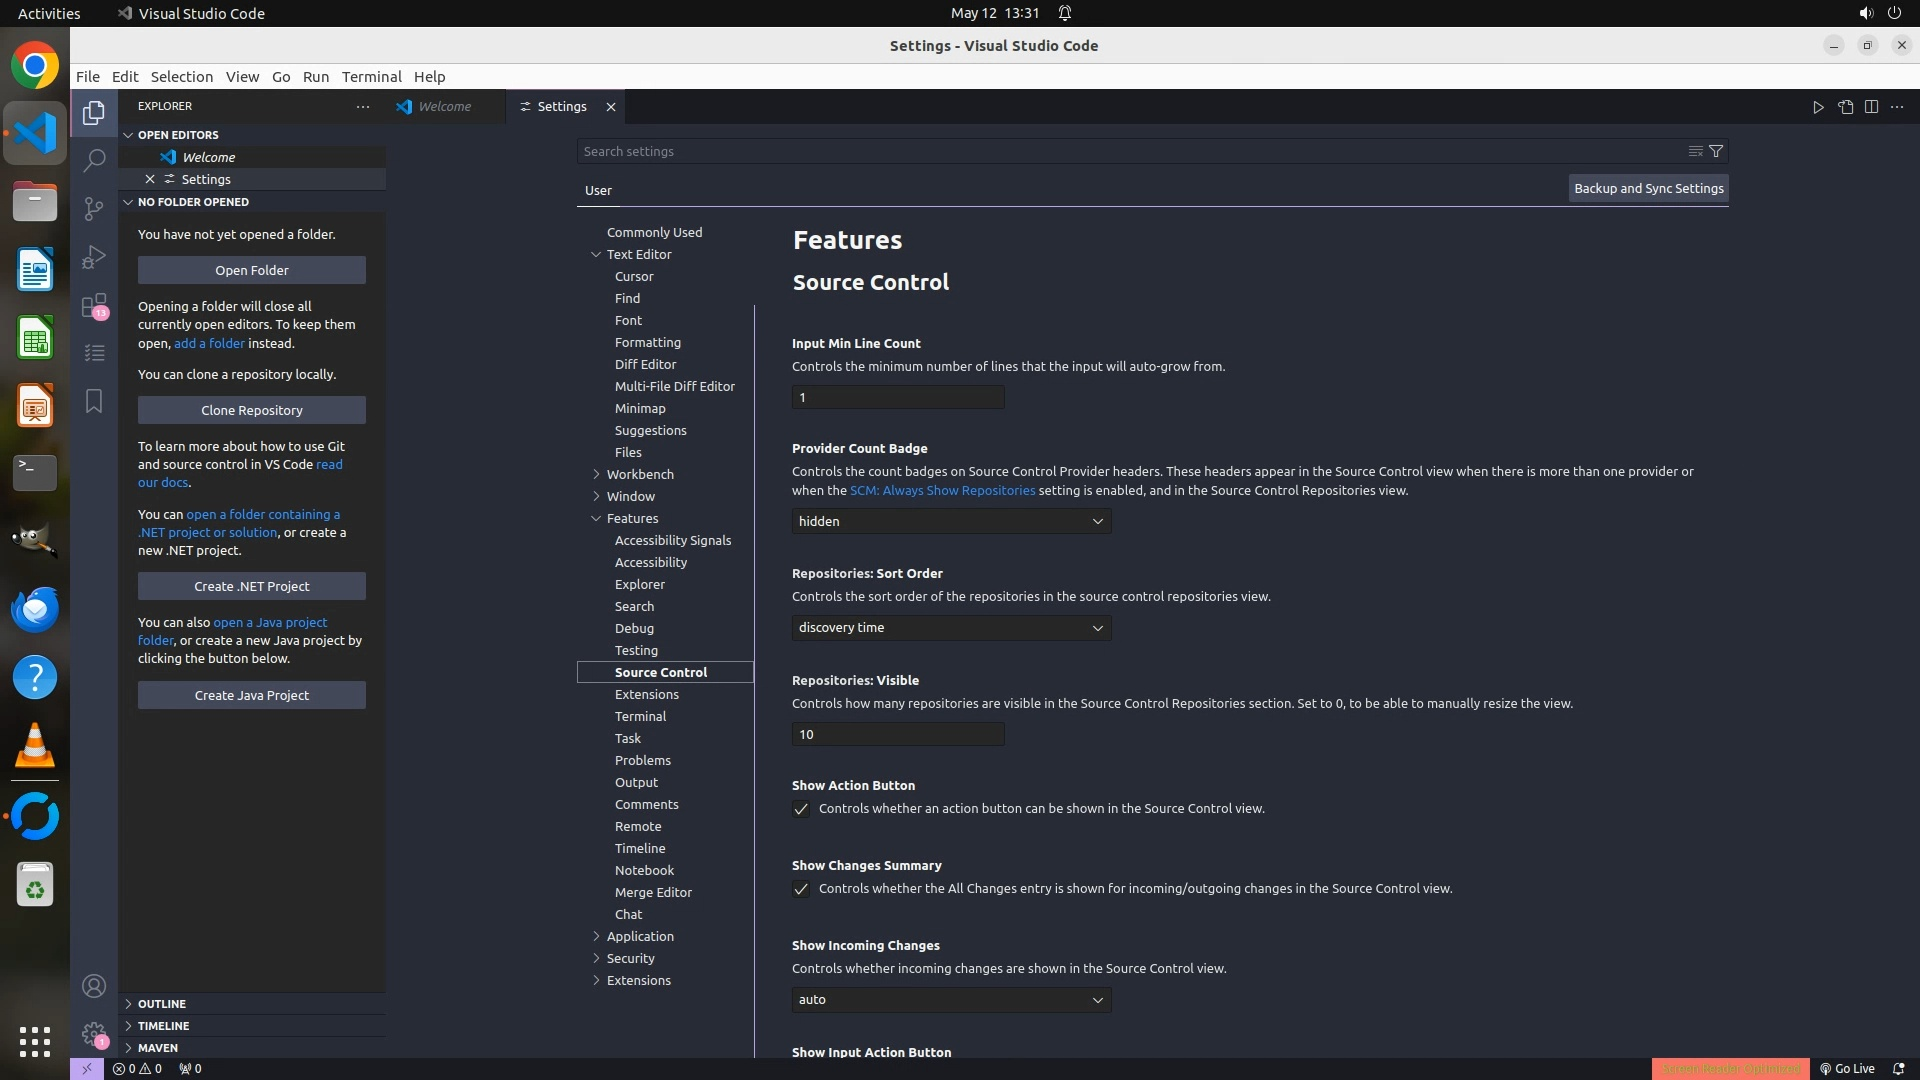
Task: Click the Accounts icon in activity bar
Action: [x=94, y=986]
